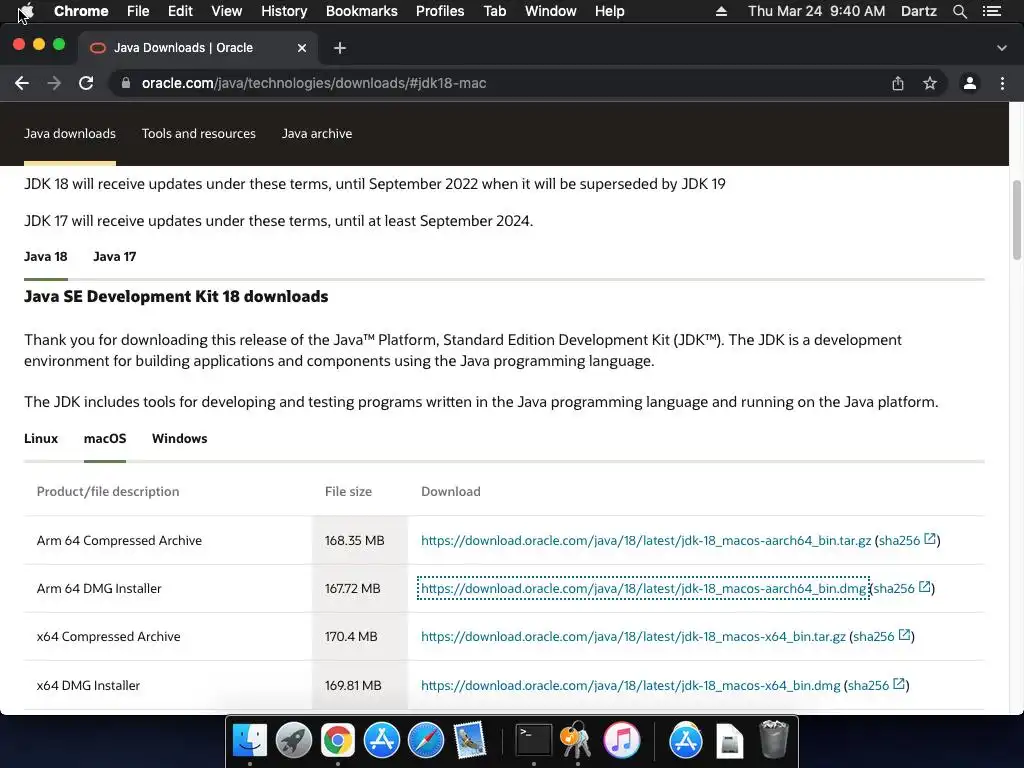Switch to the Linux tab
The image size is (1024, 768).
click(x=41, y=438)
